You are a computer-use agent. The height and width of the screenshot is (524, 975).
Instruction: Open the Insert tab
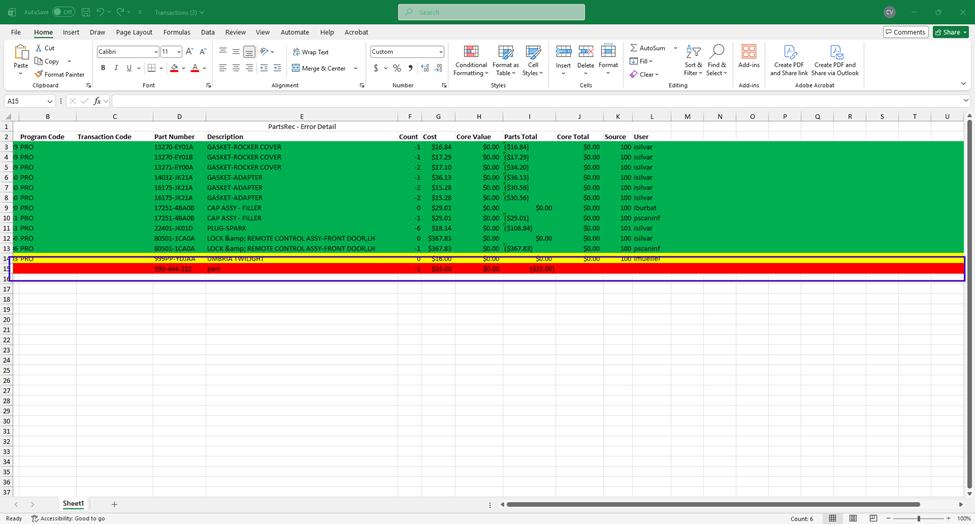(71, 32)
